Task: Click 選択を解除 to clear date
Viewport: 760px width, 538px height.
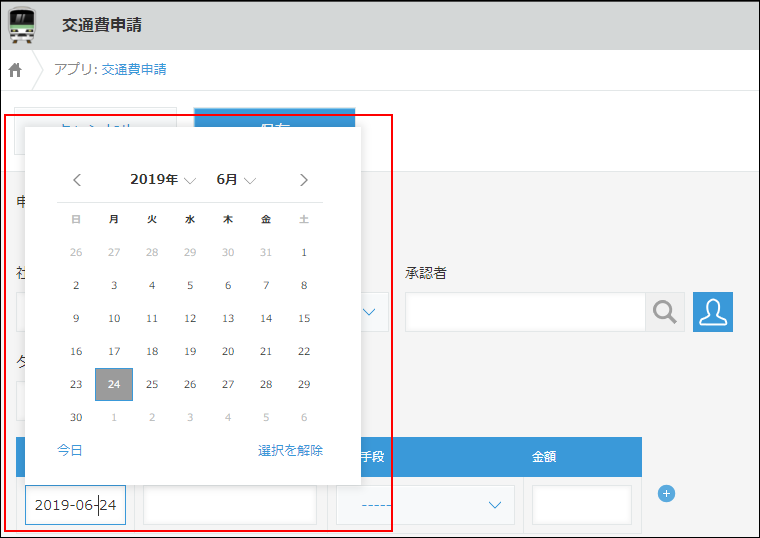Action: click(x=290, y=450)
